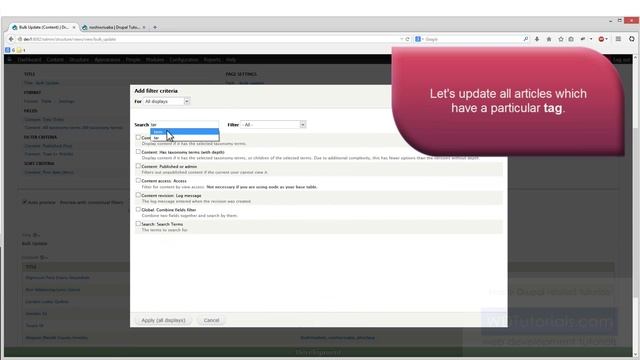Open the browser hamburger menu icon
The height and width of the screenshot is (360, 640).
(x=618, y=39)
